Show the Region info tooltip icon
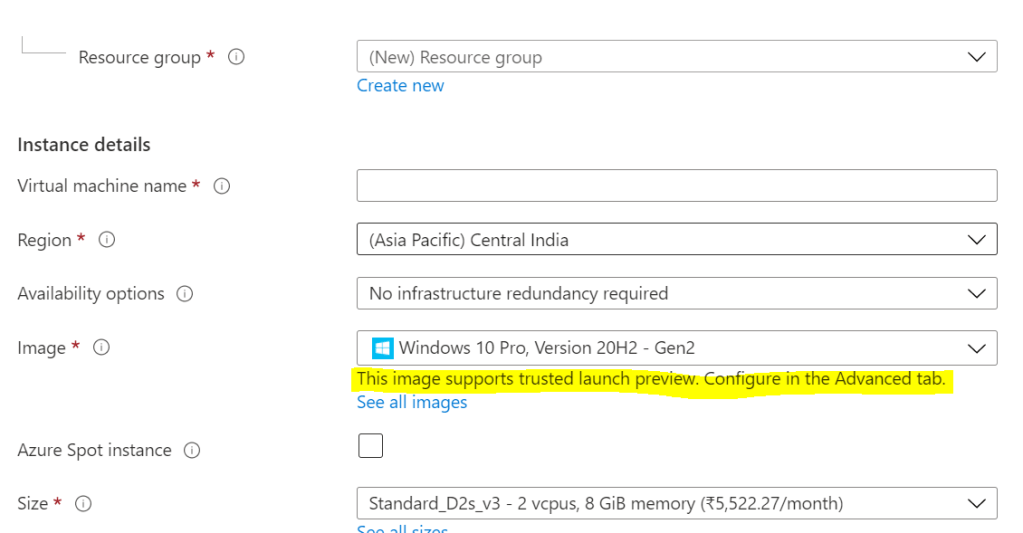This screenshot has width=1023, height=533. click(x=107, y=240)
